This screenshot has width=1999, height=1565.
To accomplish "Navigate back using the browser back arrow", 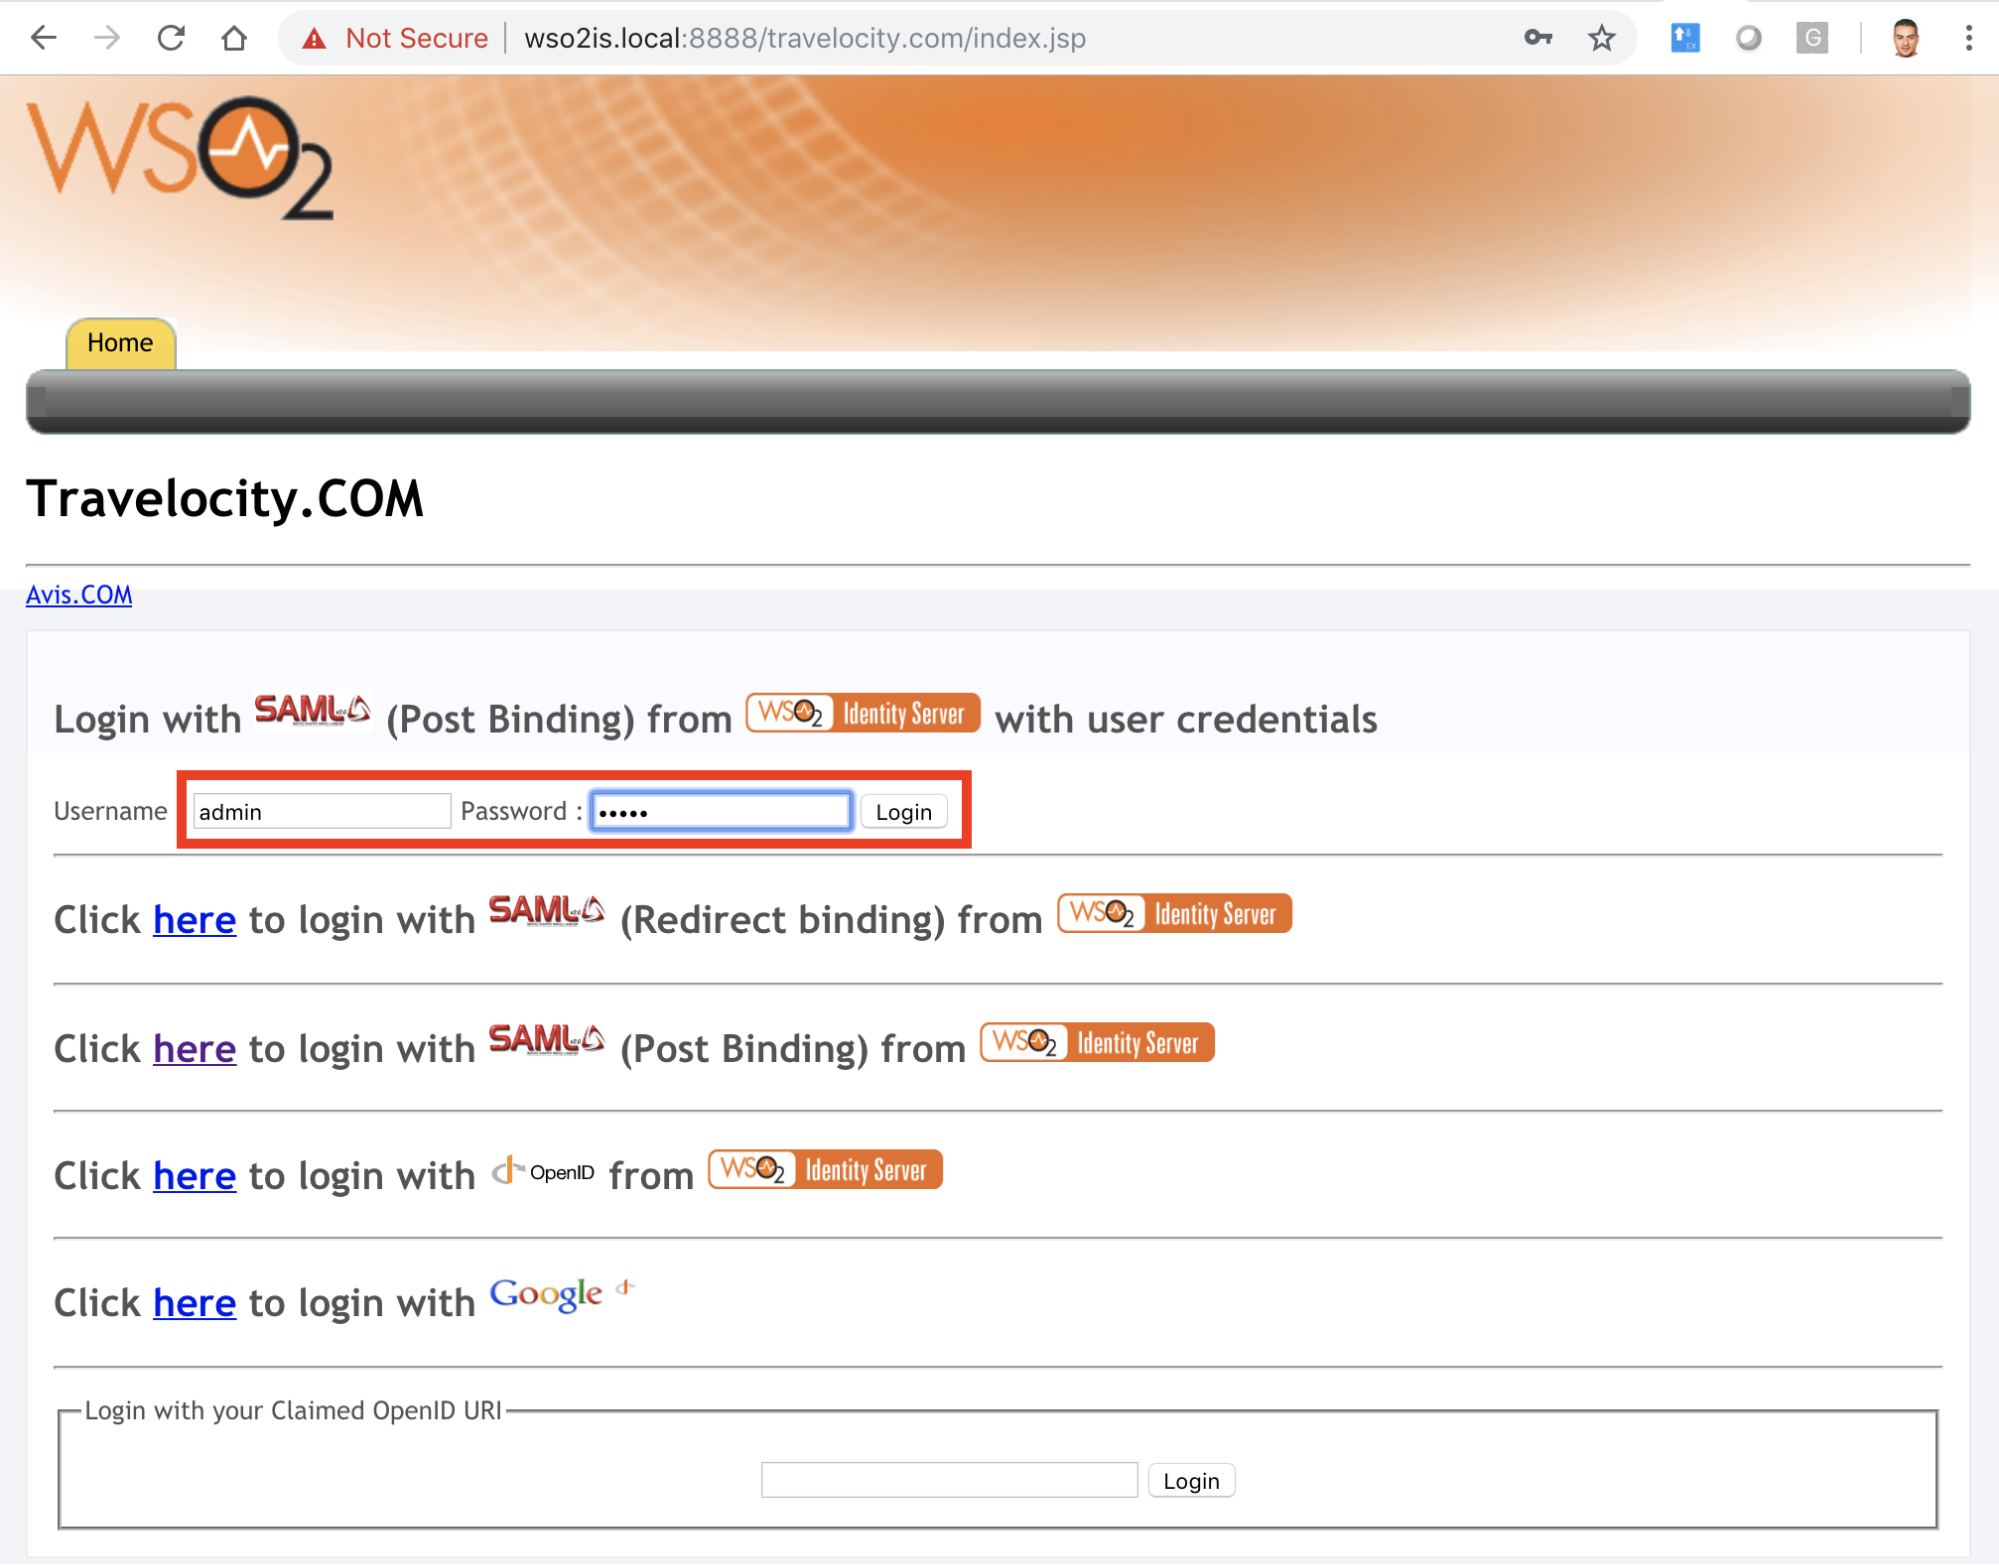I will (42, 37).
